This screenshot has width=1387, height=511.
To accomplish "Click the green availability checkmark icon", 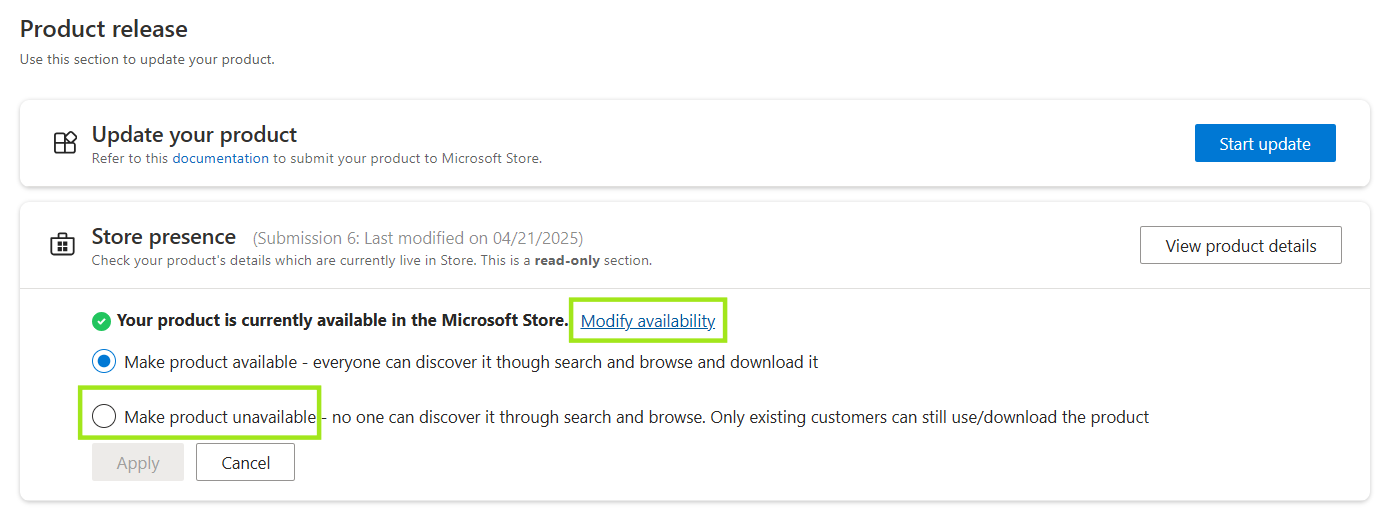I will [101, 321].
